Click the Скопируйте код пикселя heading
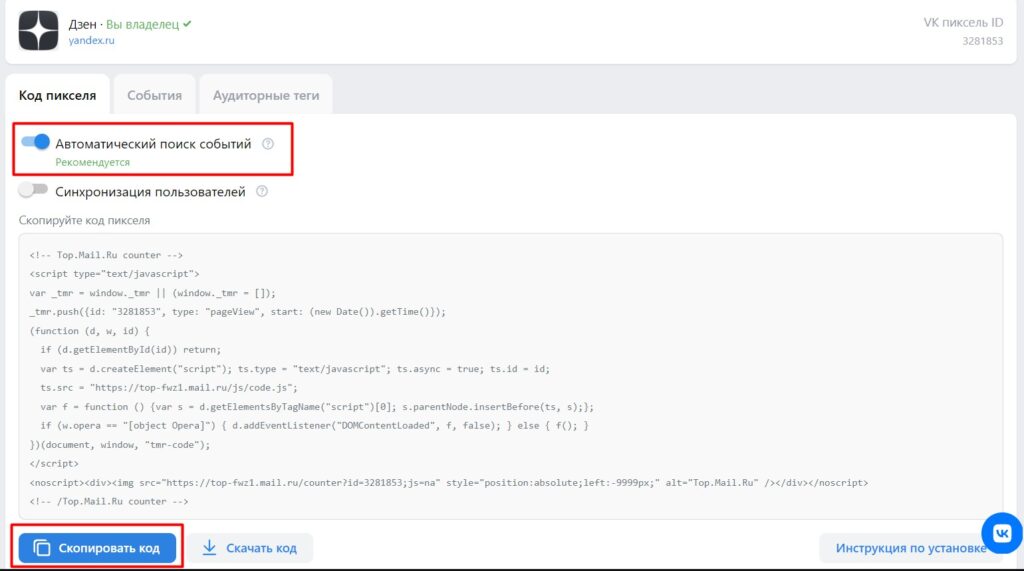Viewport: 1024px width, 571px height. (x=84, y=220)
